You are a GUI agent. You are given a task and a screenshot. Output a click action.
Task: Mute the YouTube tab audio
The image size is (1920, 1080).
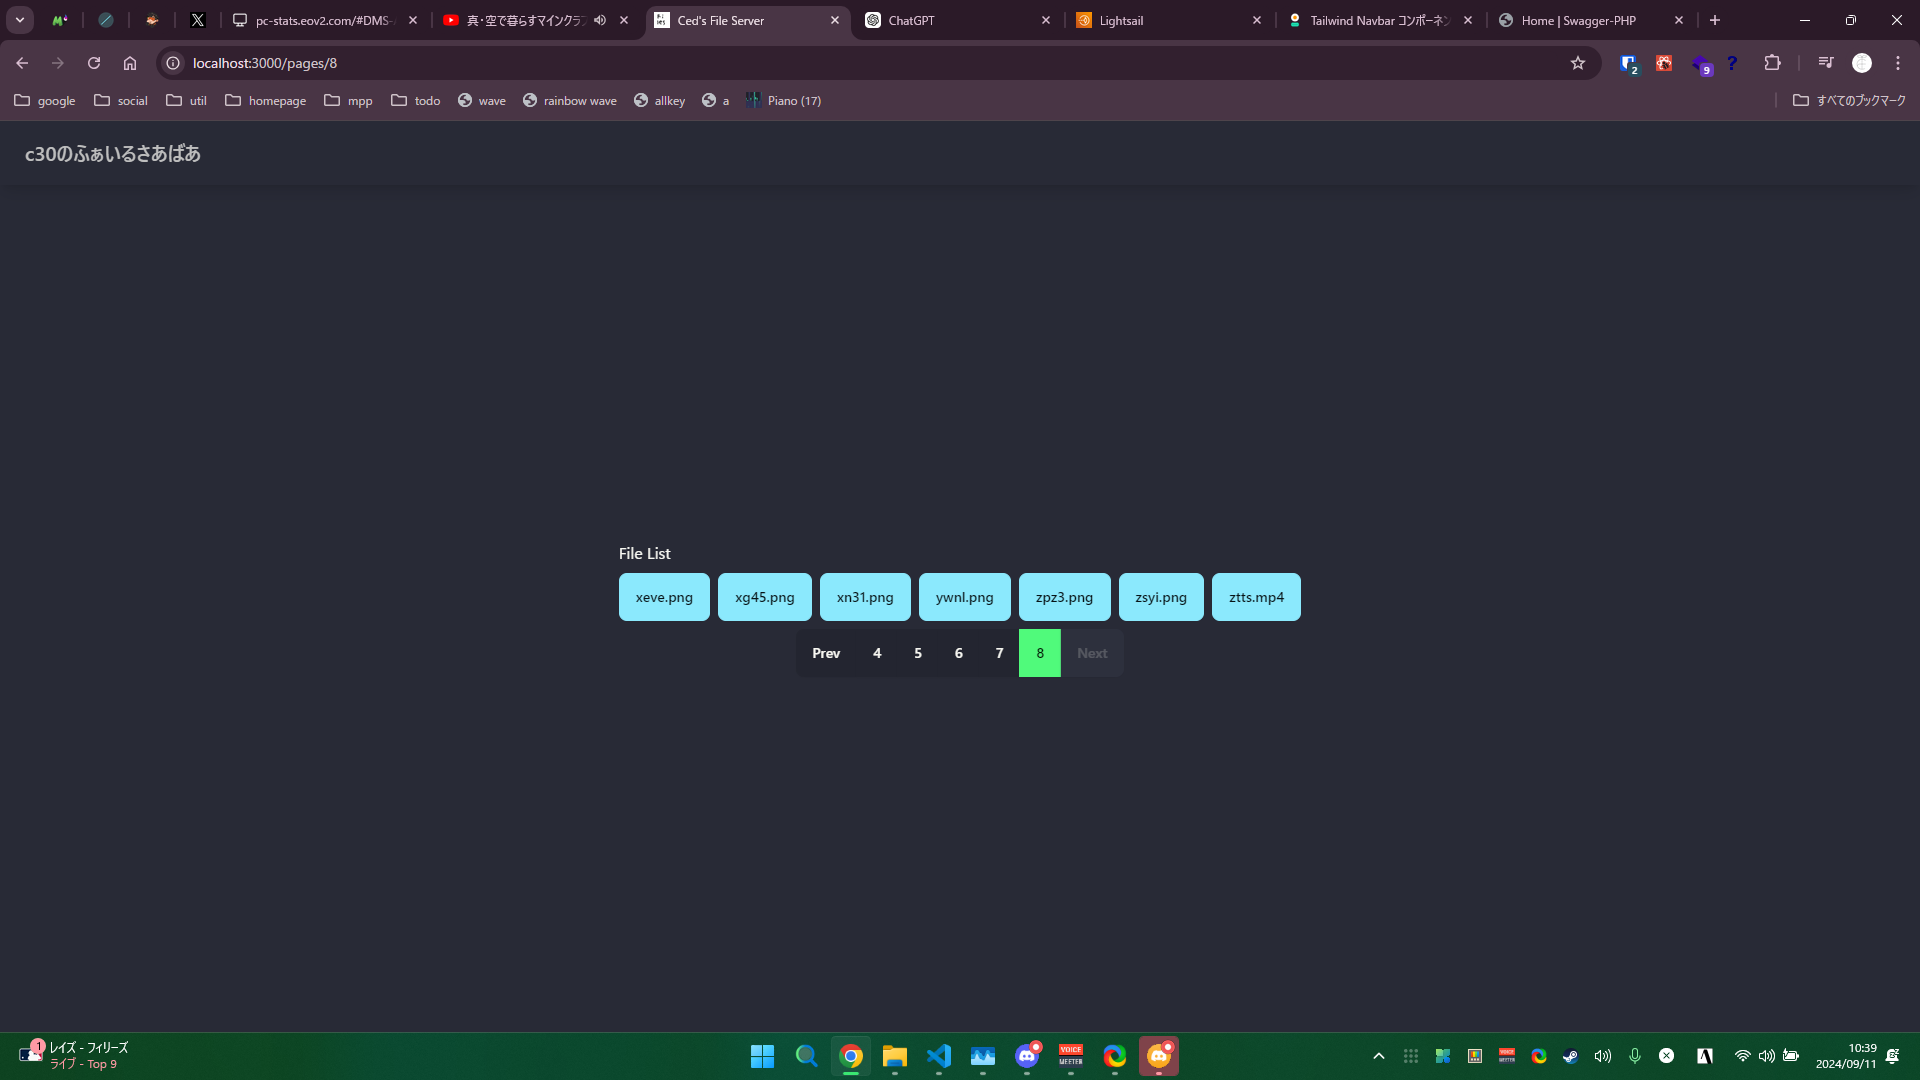600,20
